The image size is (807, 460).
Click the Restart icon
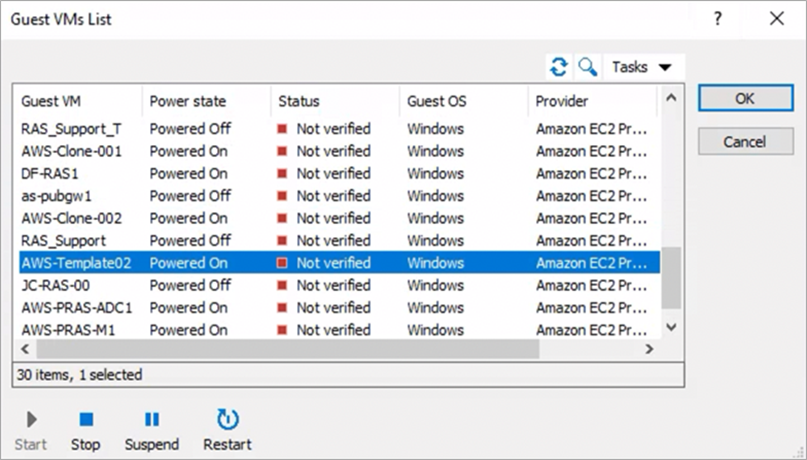click(x=227, y=420)
